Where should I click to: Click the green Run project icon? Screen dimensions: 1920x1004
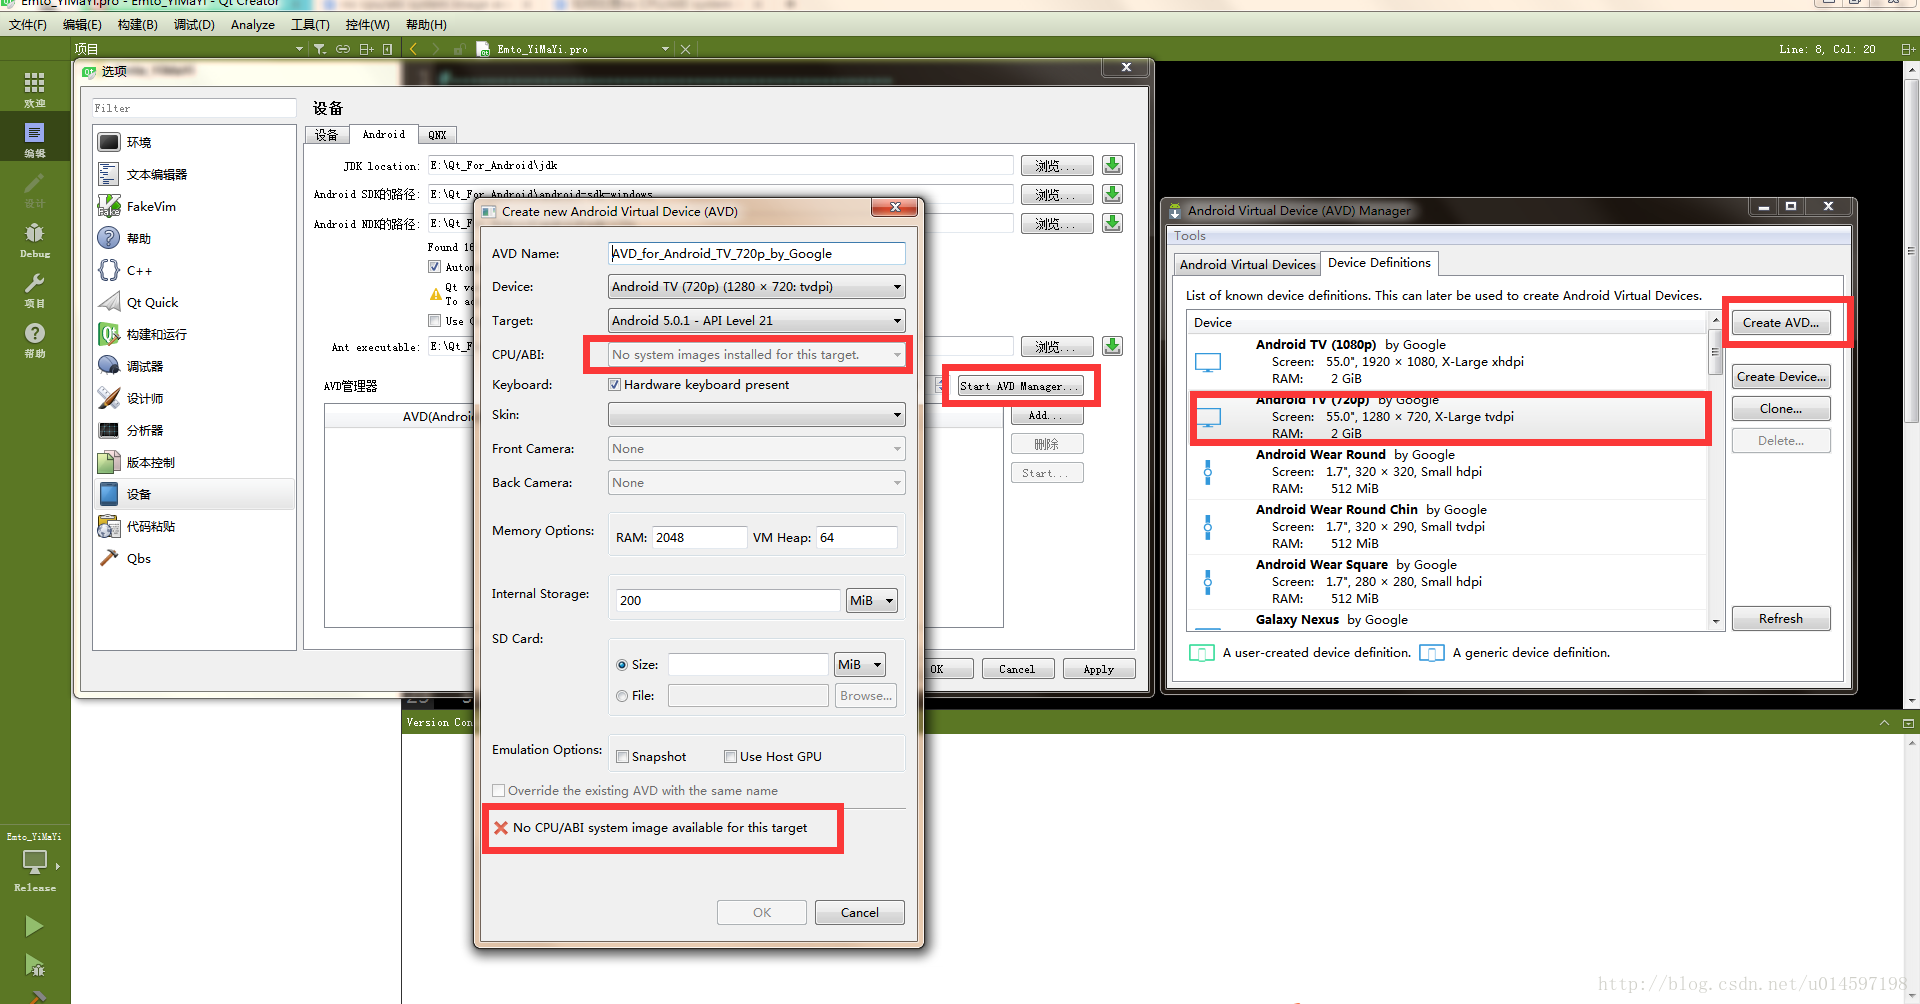(34, 926)
